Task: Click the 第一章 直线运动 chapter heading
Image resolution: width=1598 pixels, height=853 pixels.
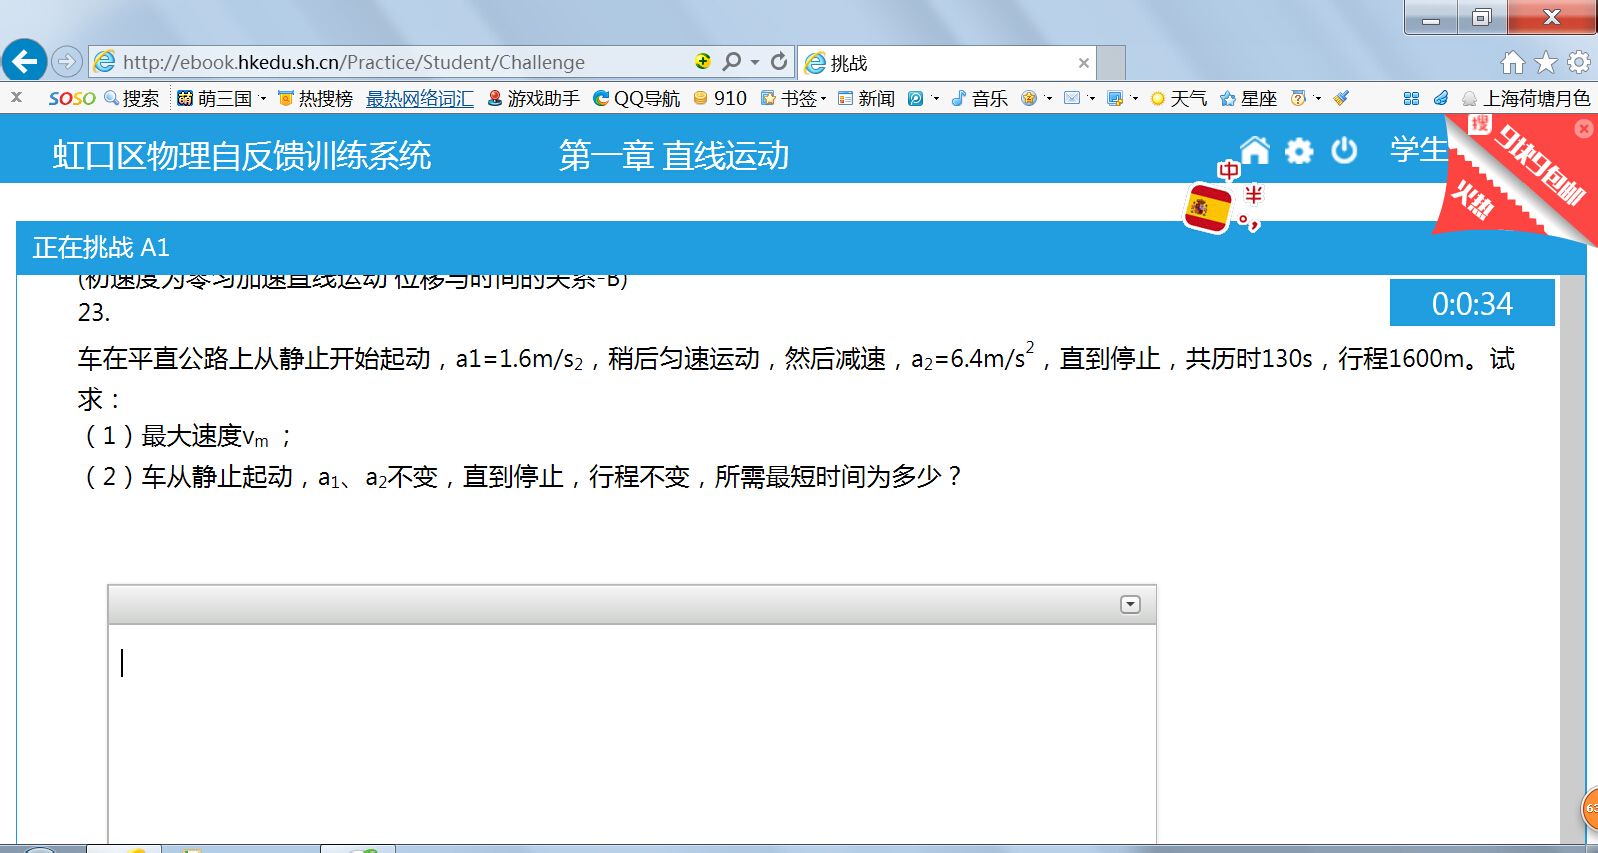Action: pyautogui.click(x=674, y=155)
